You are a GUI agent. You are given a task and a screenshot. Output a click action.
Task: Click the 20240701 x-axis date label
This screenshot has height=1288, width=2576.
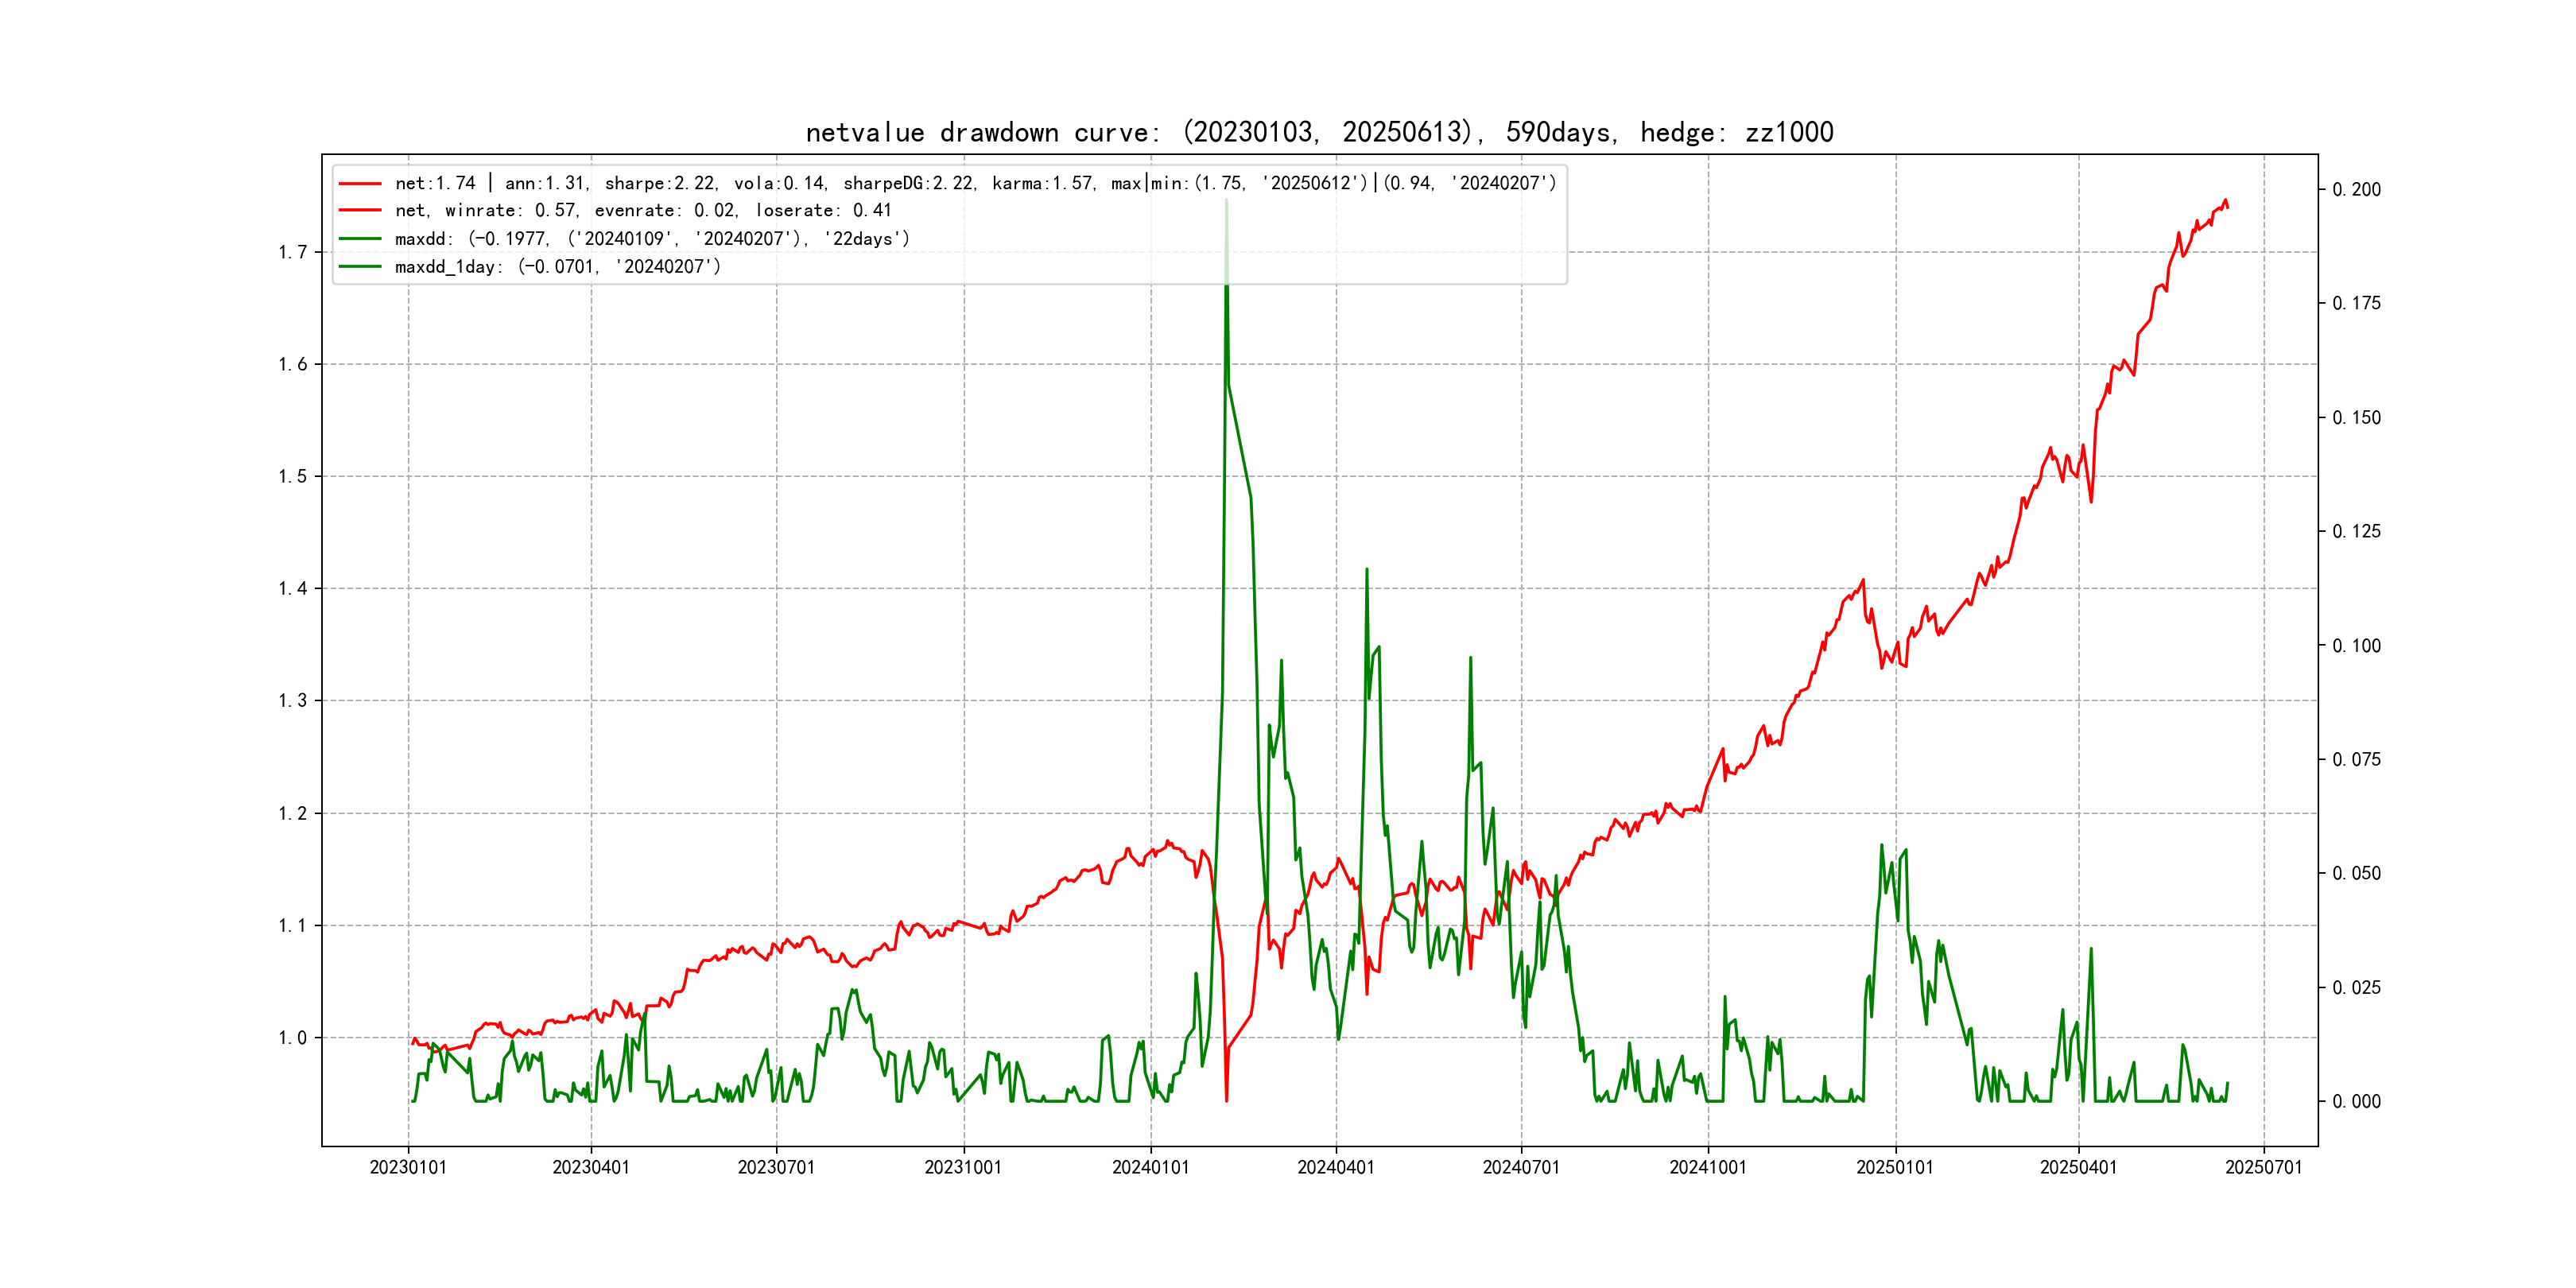(1521, 1167)
